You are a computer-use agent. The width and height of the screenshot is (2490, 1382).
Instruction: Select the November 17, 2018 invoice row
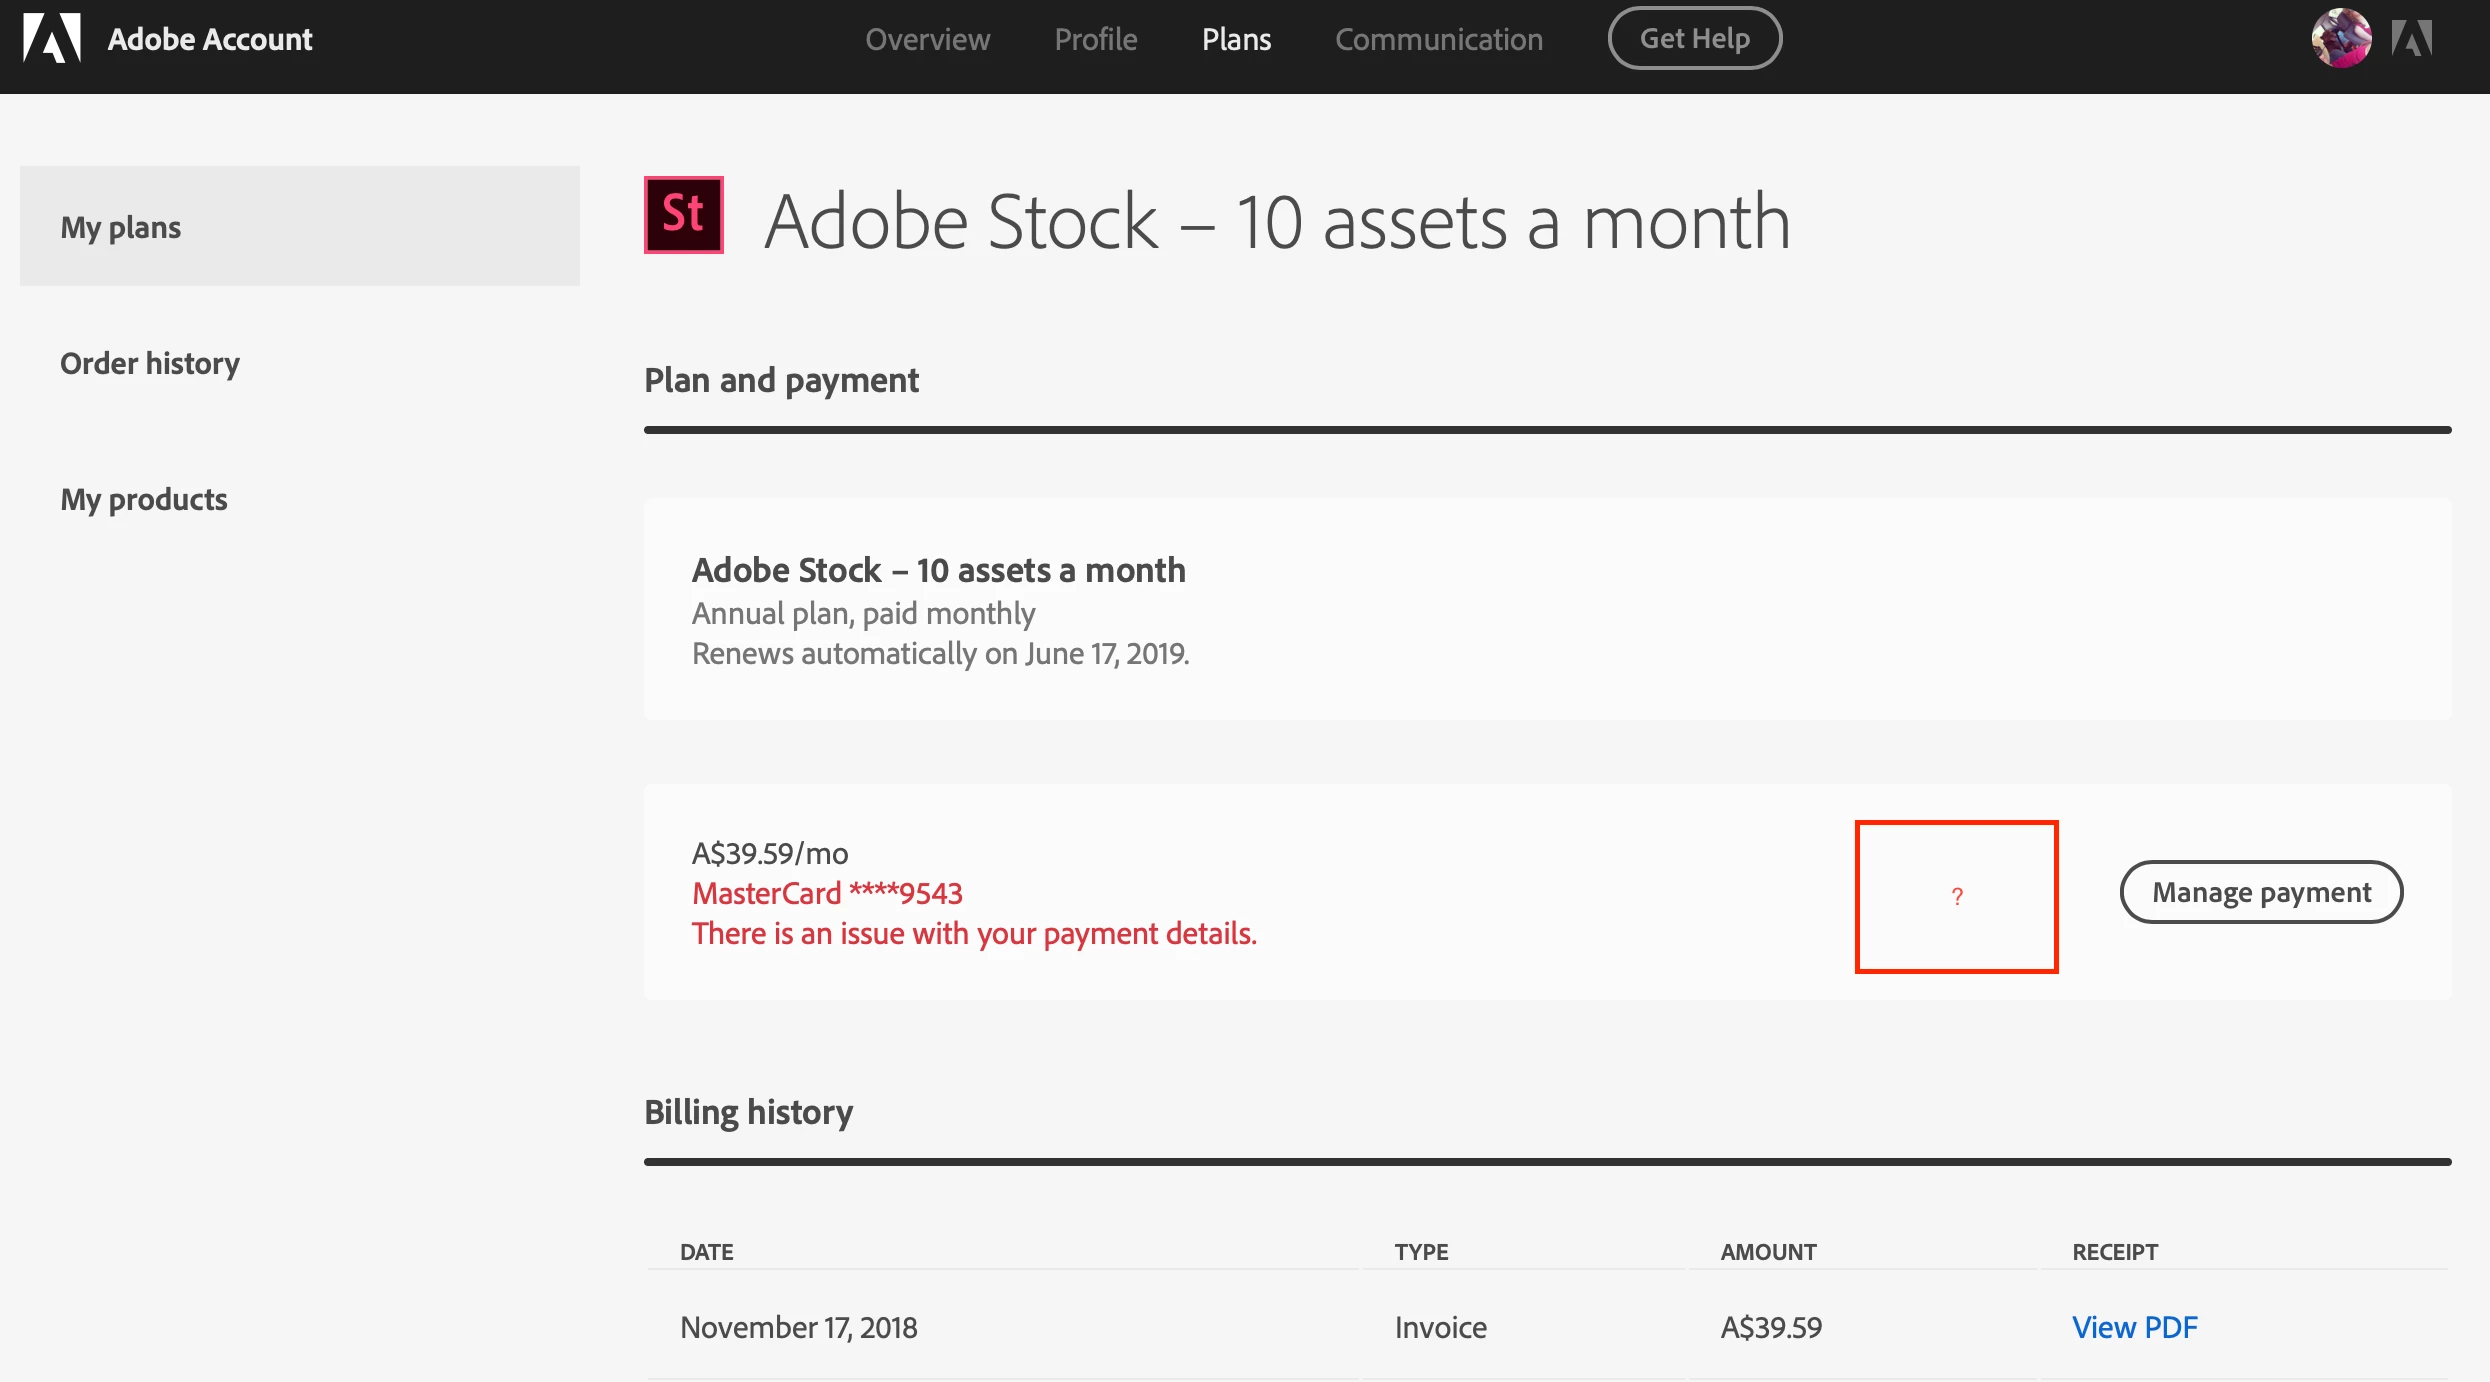[x=799, y=1327]
